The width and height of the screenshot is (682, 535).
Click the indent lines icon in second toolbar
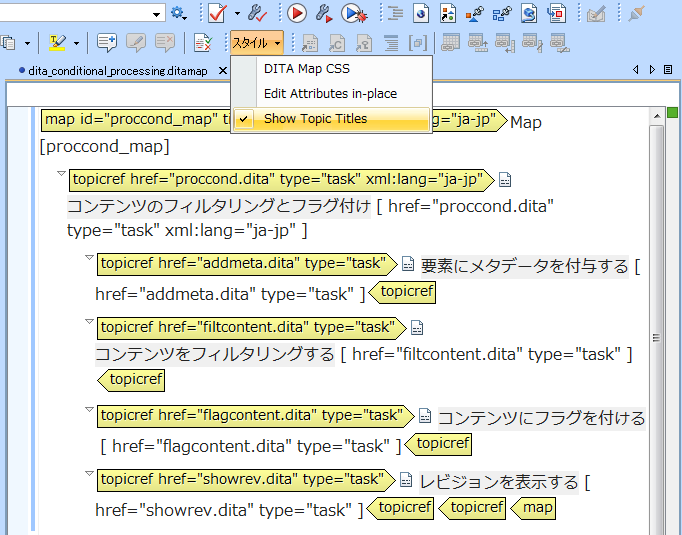[391, 43]
